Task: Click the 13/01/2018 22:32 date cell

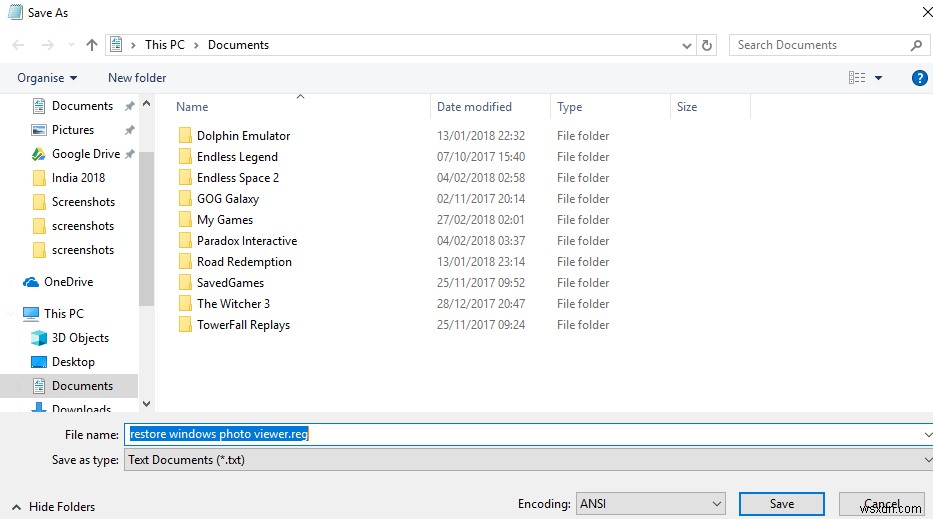Action: click(481, 136)
